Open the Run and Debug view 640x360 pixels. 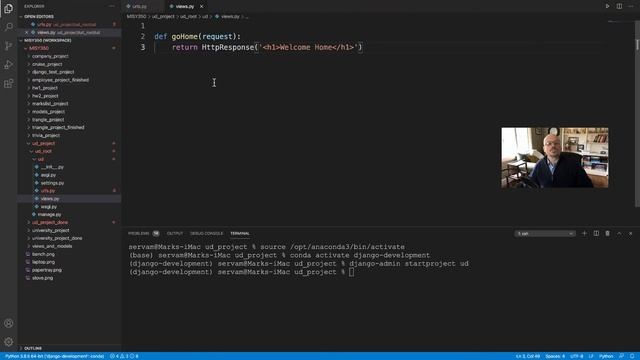coord(8,64)
